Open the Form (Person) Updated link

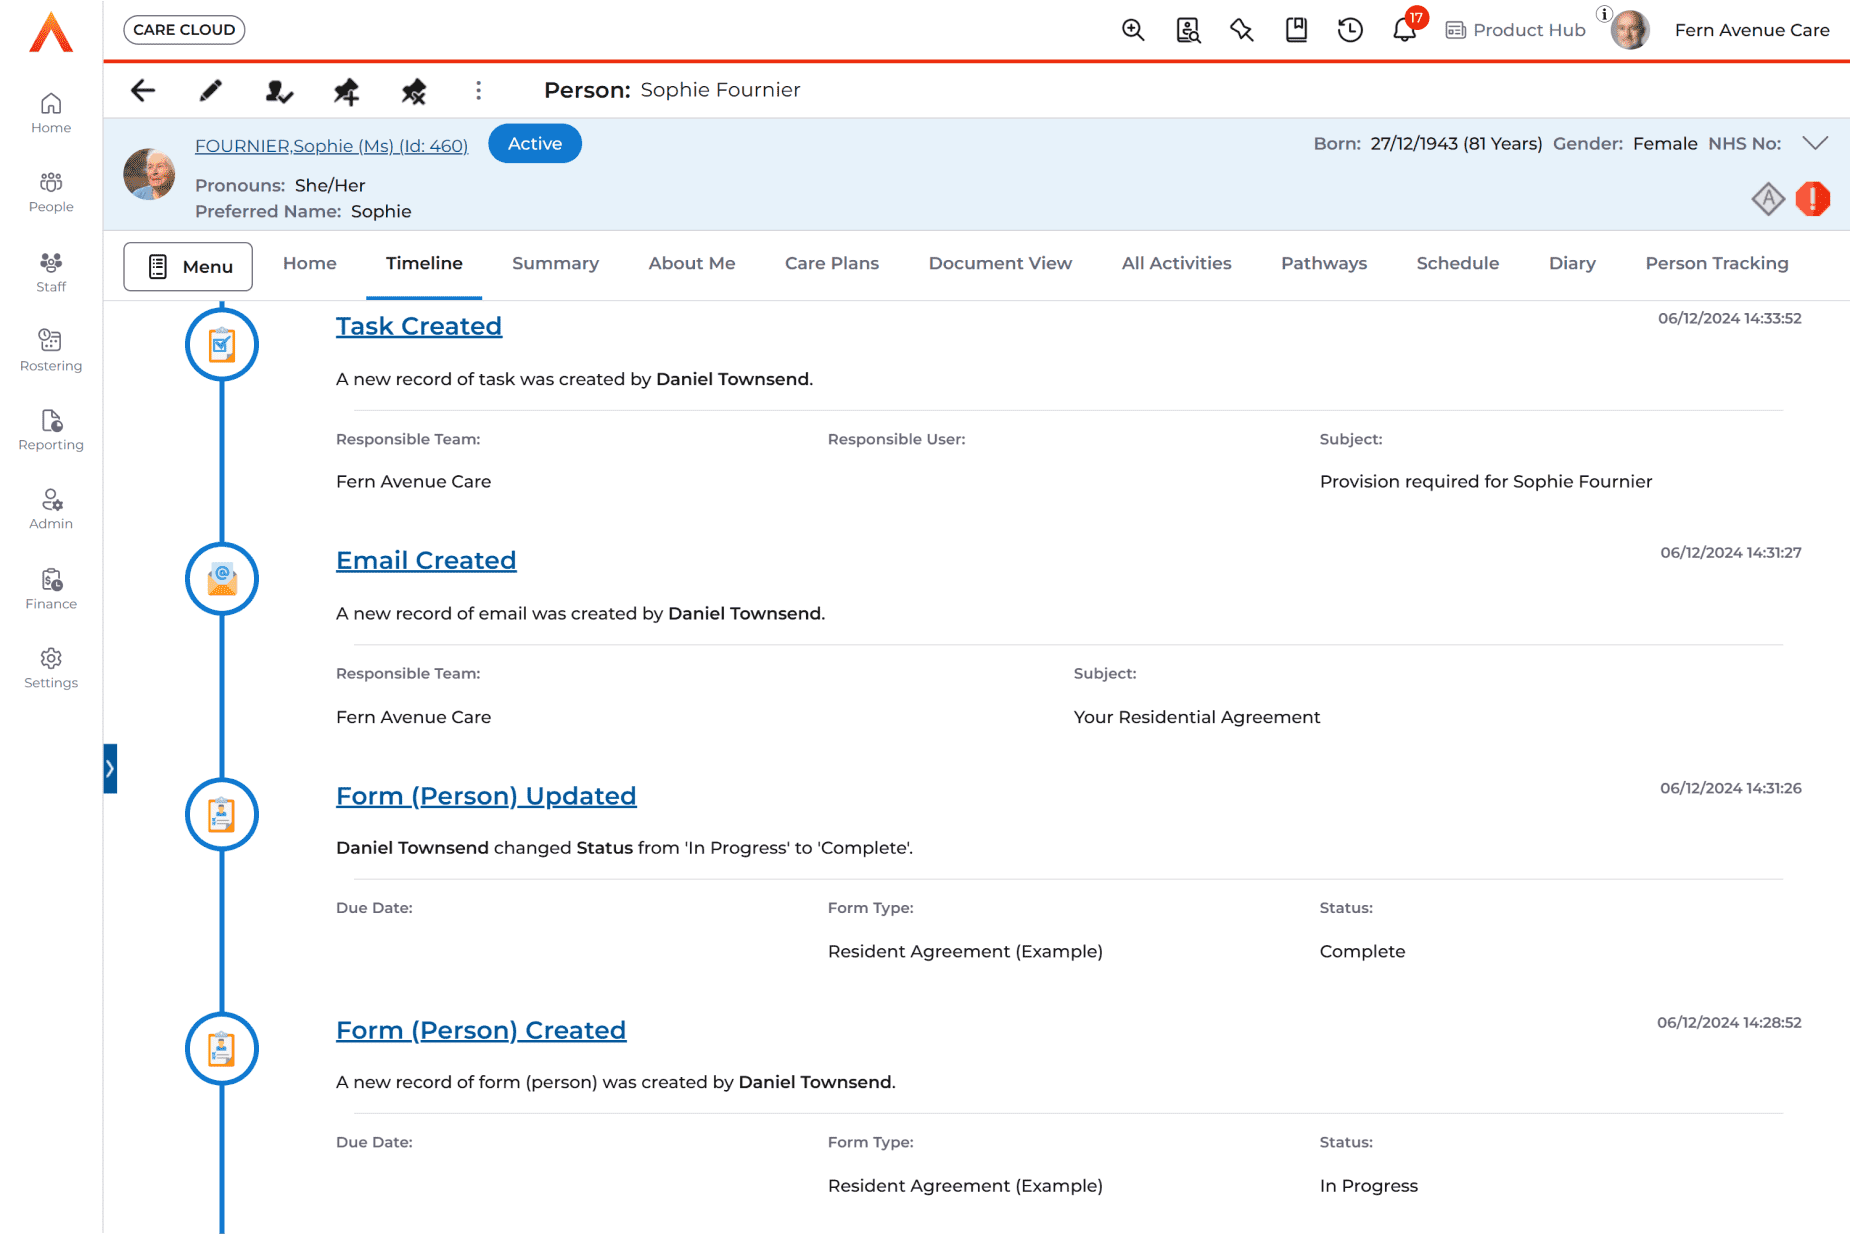pos(486,796)
